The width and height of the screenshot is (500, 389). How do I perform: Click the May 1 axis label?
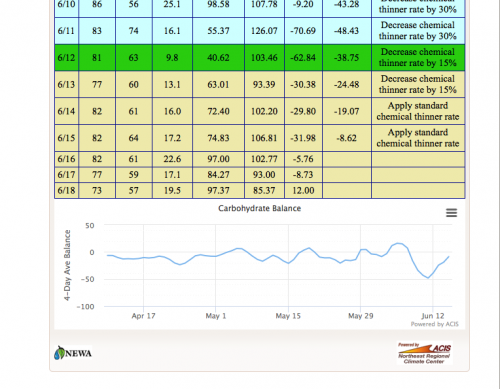pyautogui.click(x=216, y=316)
